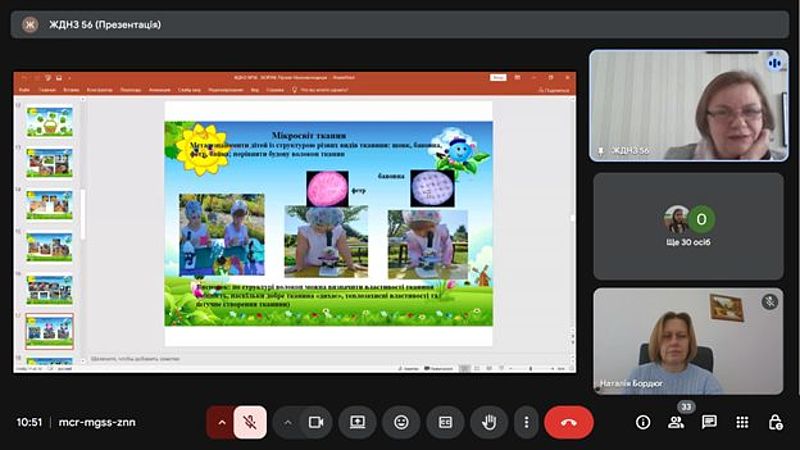Viewport: 800px width, 450px height.
Task: Show the participants list panel
Action: (x=676, y=422)
